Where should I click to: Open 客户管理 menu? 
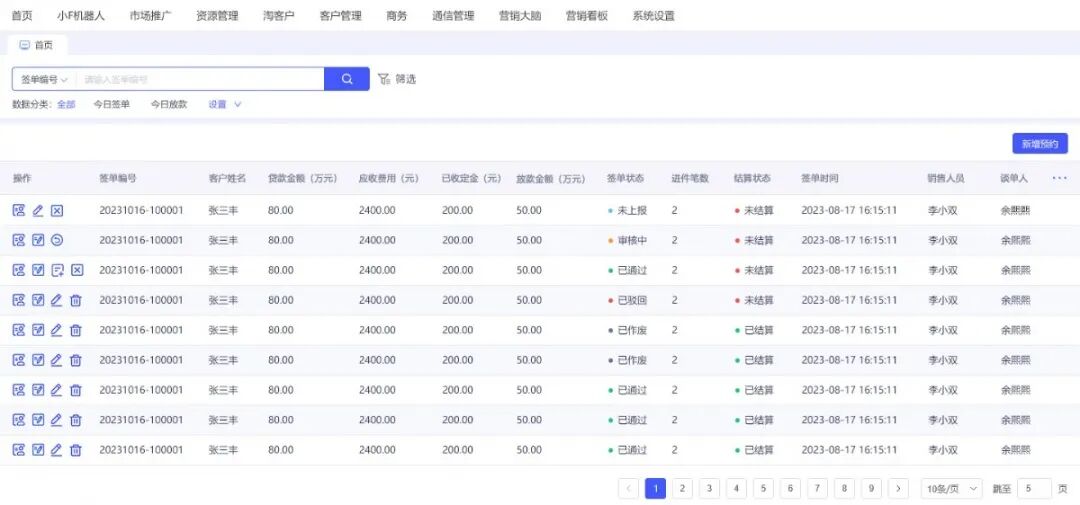(x=340, y=16)
